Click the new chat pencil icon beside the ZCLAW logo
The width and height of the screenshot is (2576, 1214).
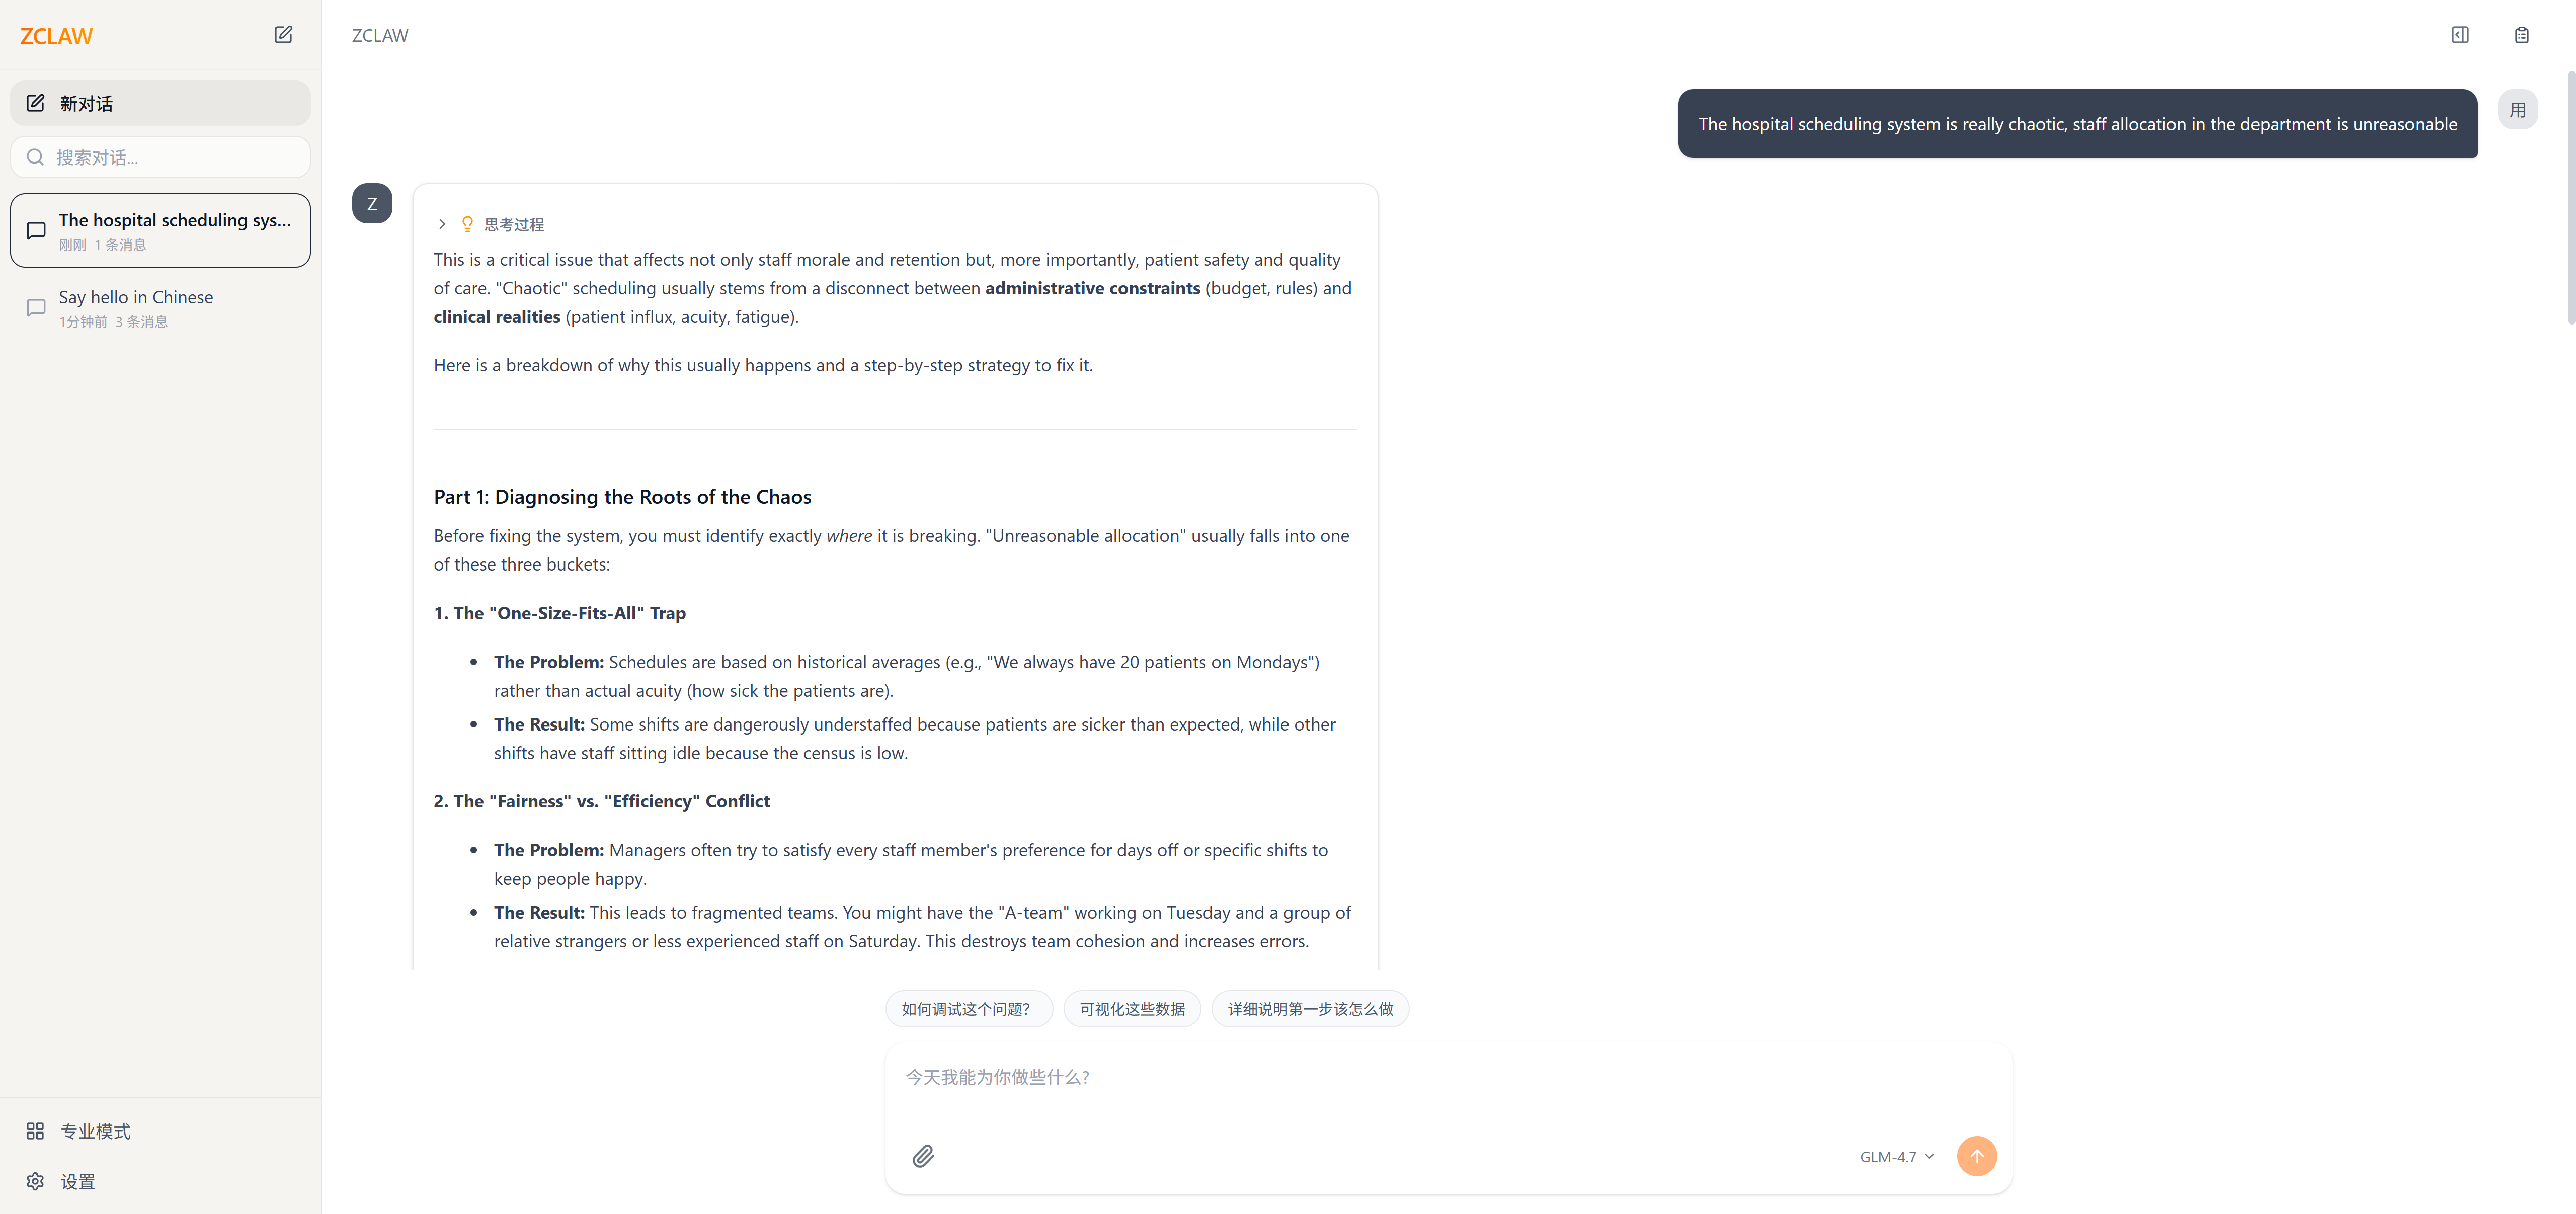pos(283,35)
